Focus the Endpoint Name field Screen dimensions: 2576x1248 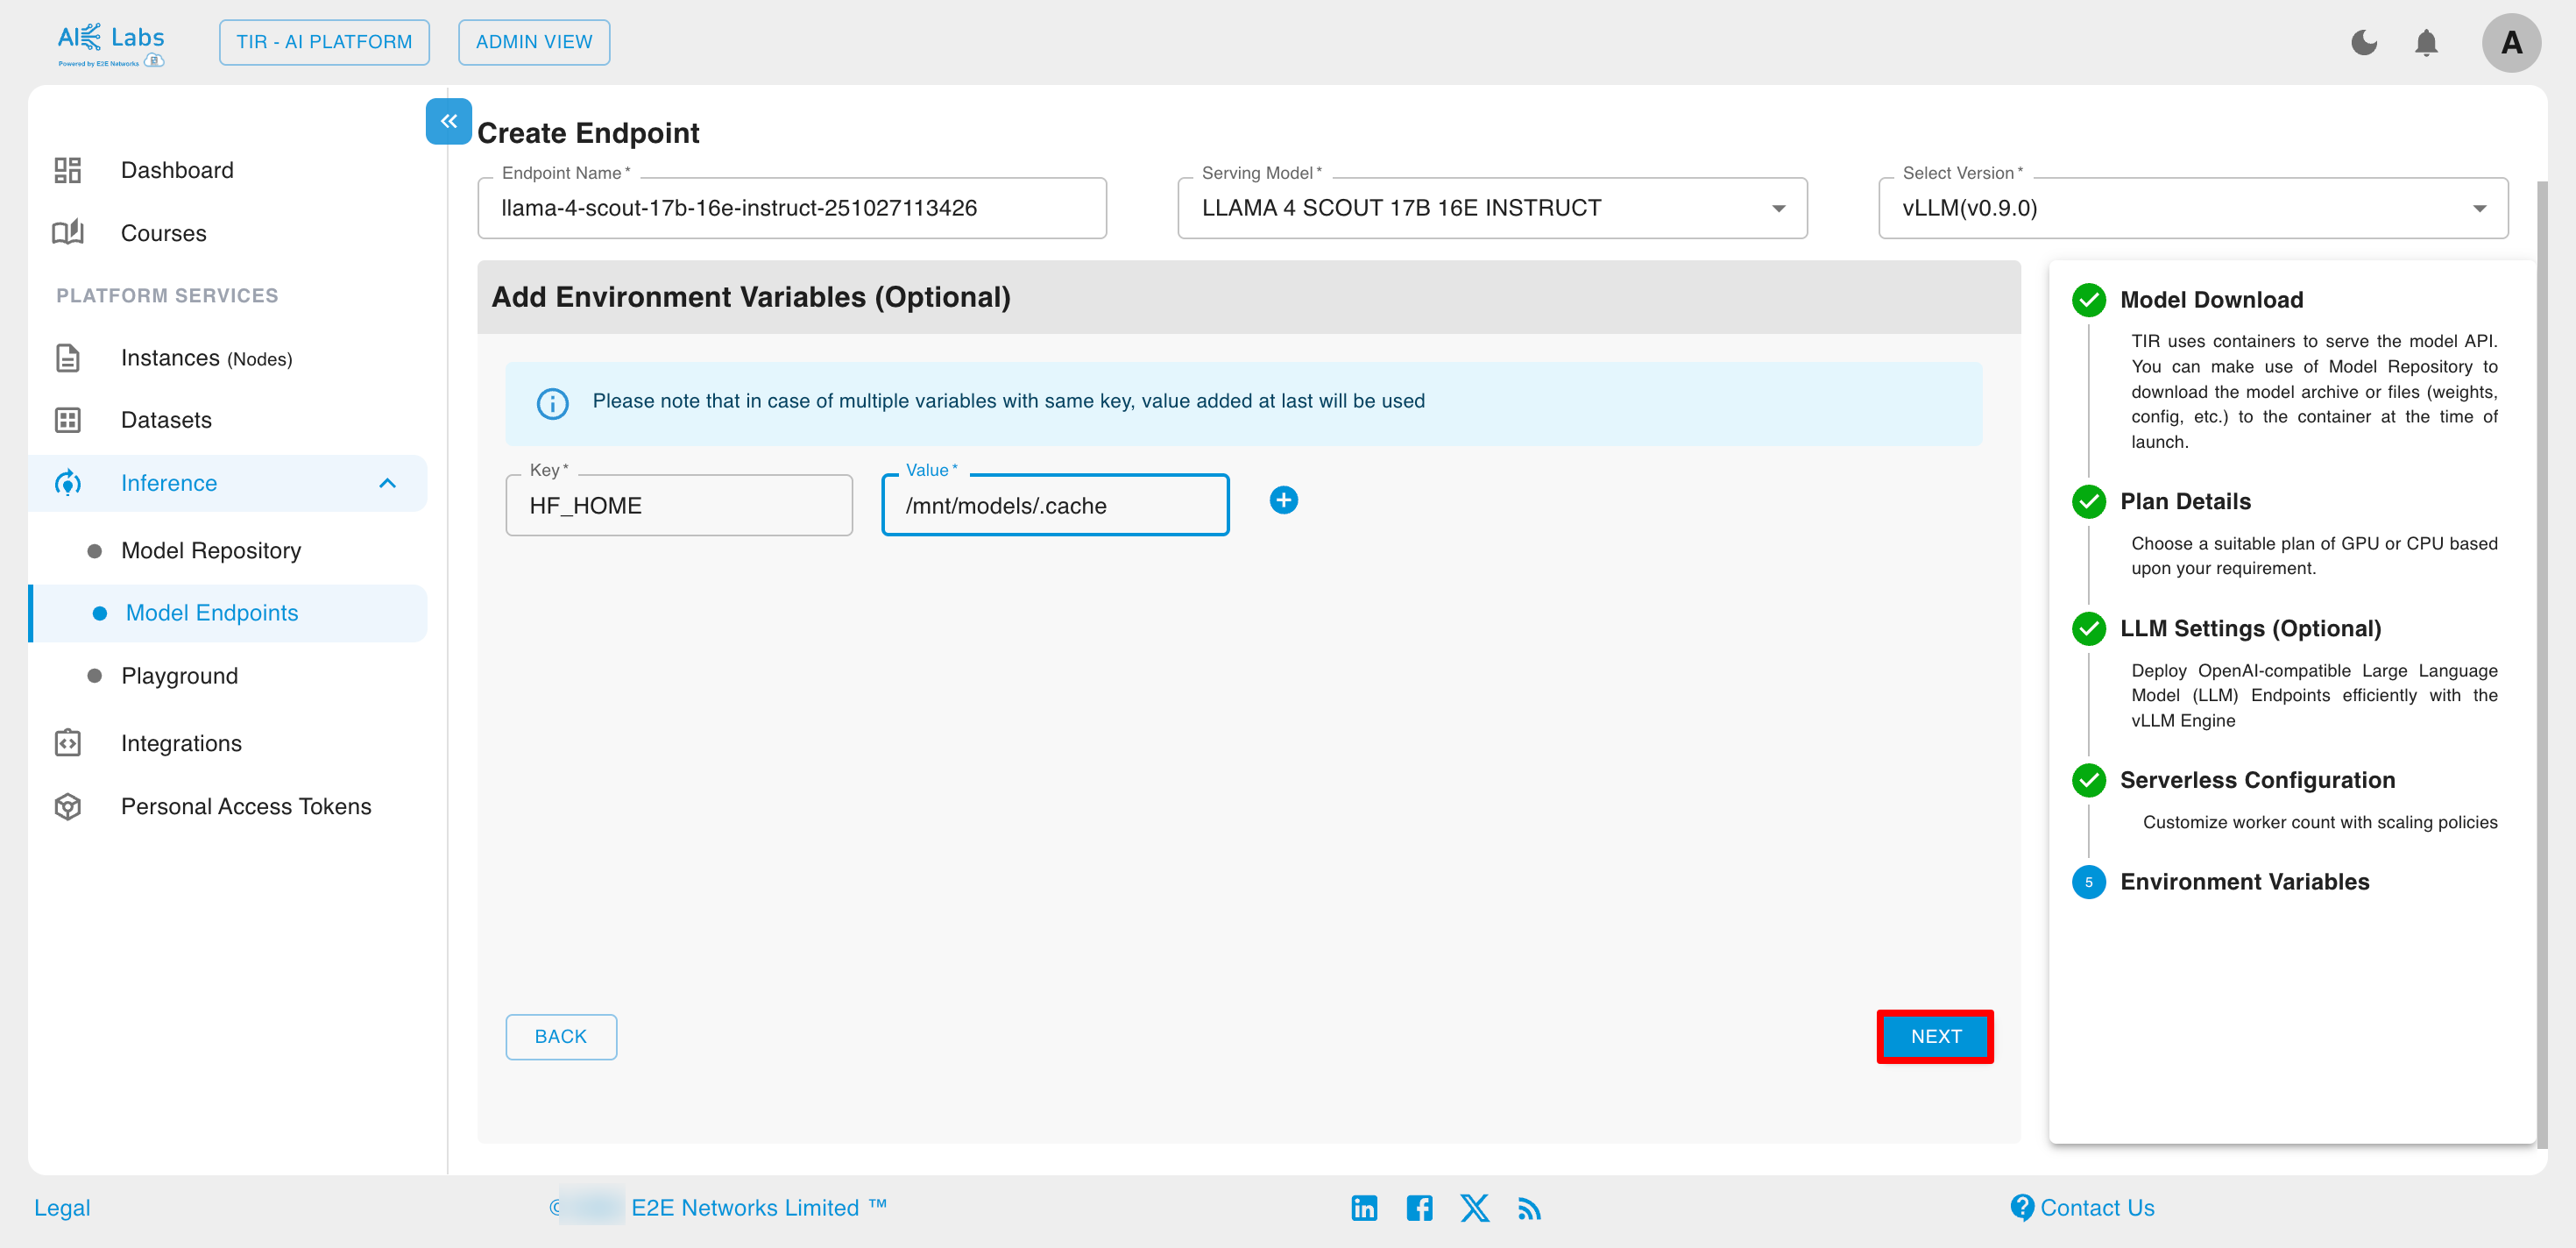point(792,208)
